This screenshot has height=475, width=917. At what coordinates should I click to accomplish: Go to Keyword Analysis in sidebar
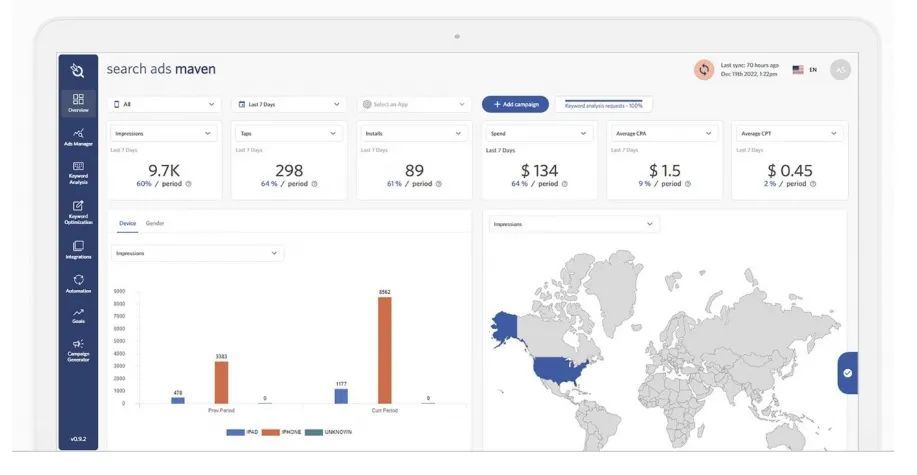pos(78,172)
